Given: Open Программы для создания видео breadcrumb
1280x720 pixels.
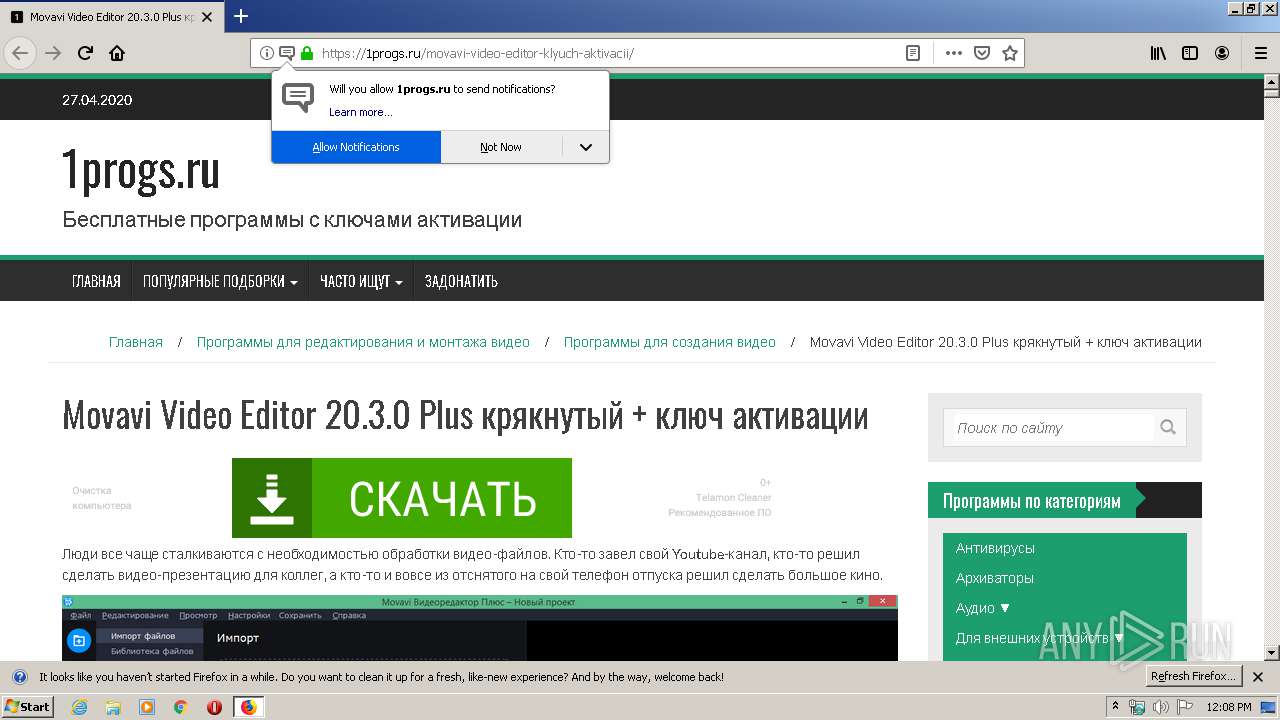Looking at the screenshot, I should click(x=670, y=342).
